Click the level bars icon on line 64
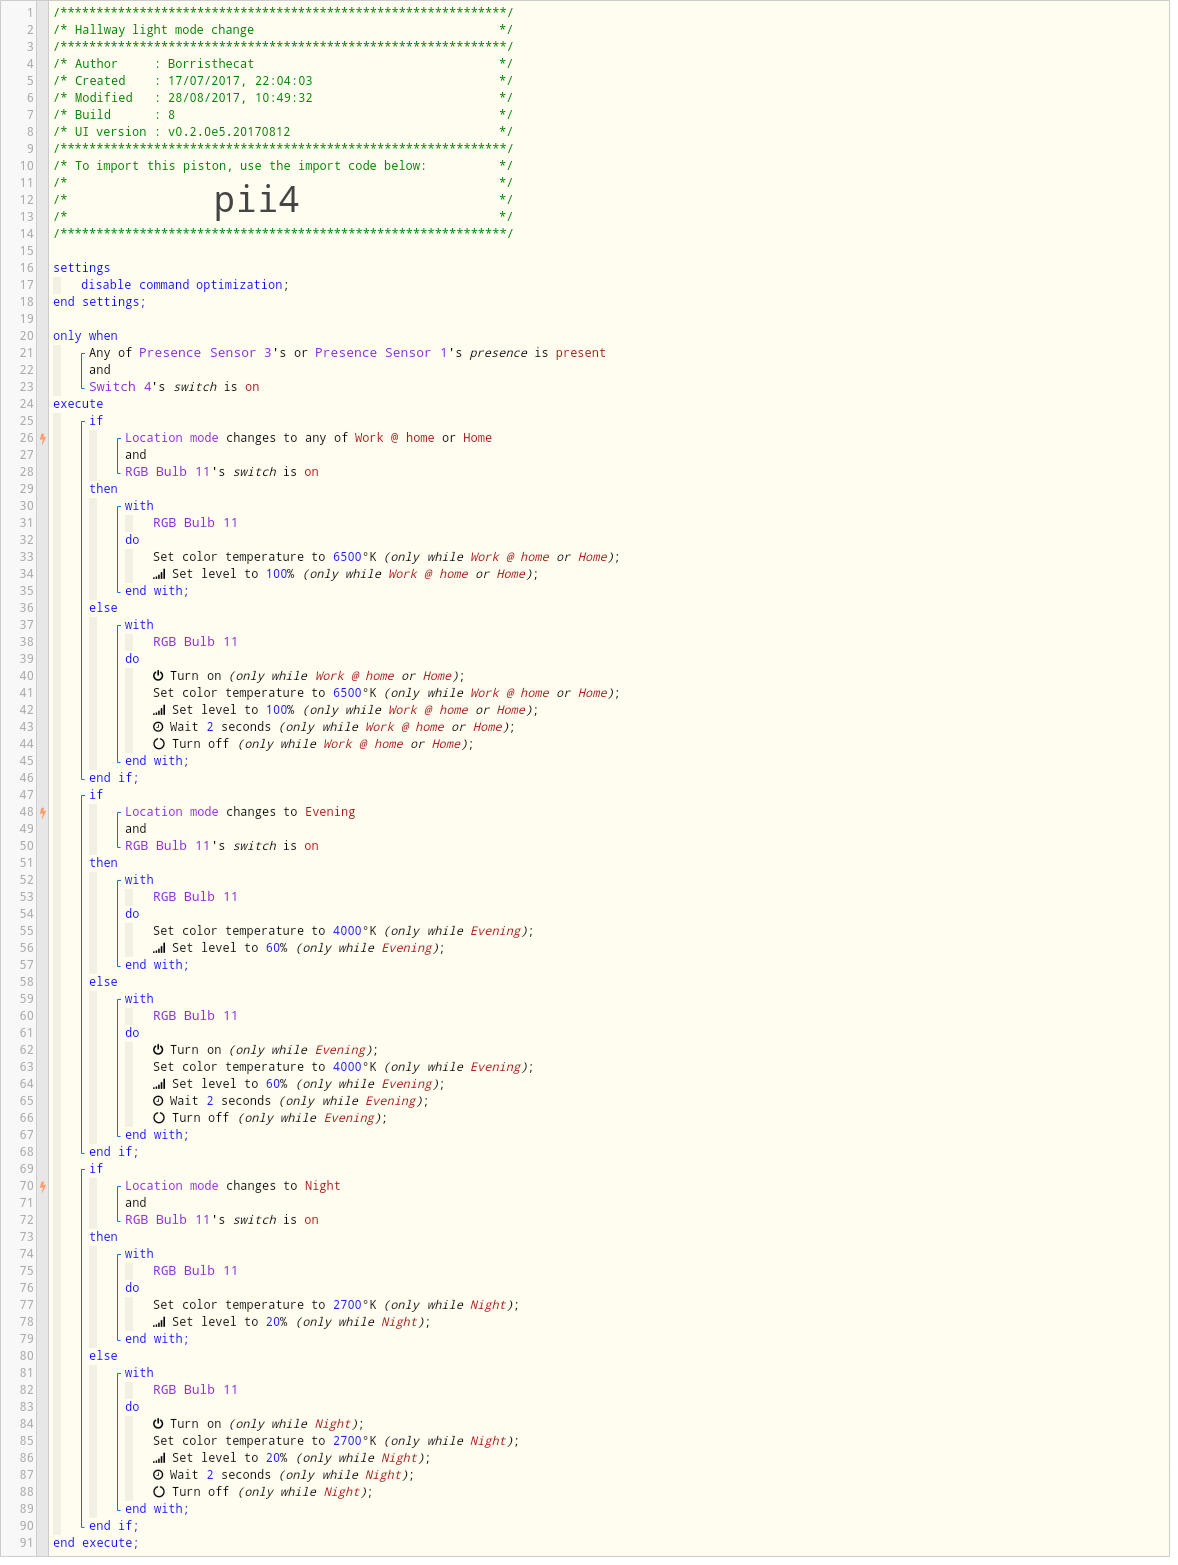The height and width of the screenshot is (1565, 1178). point(159,1084)
